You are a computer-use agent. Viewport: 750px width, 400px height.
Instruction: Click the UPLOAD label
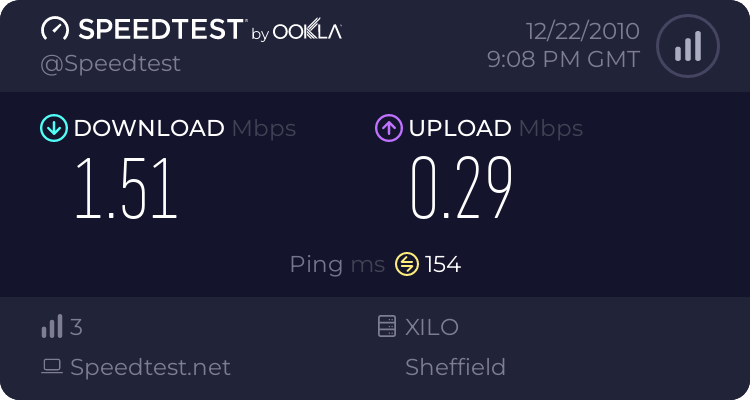460,128
